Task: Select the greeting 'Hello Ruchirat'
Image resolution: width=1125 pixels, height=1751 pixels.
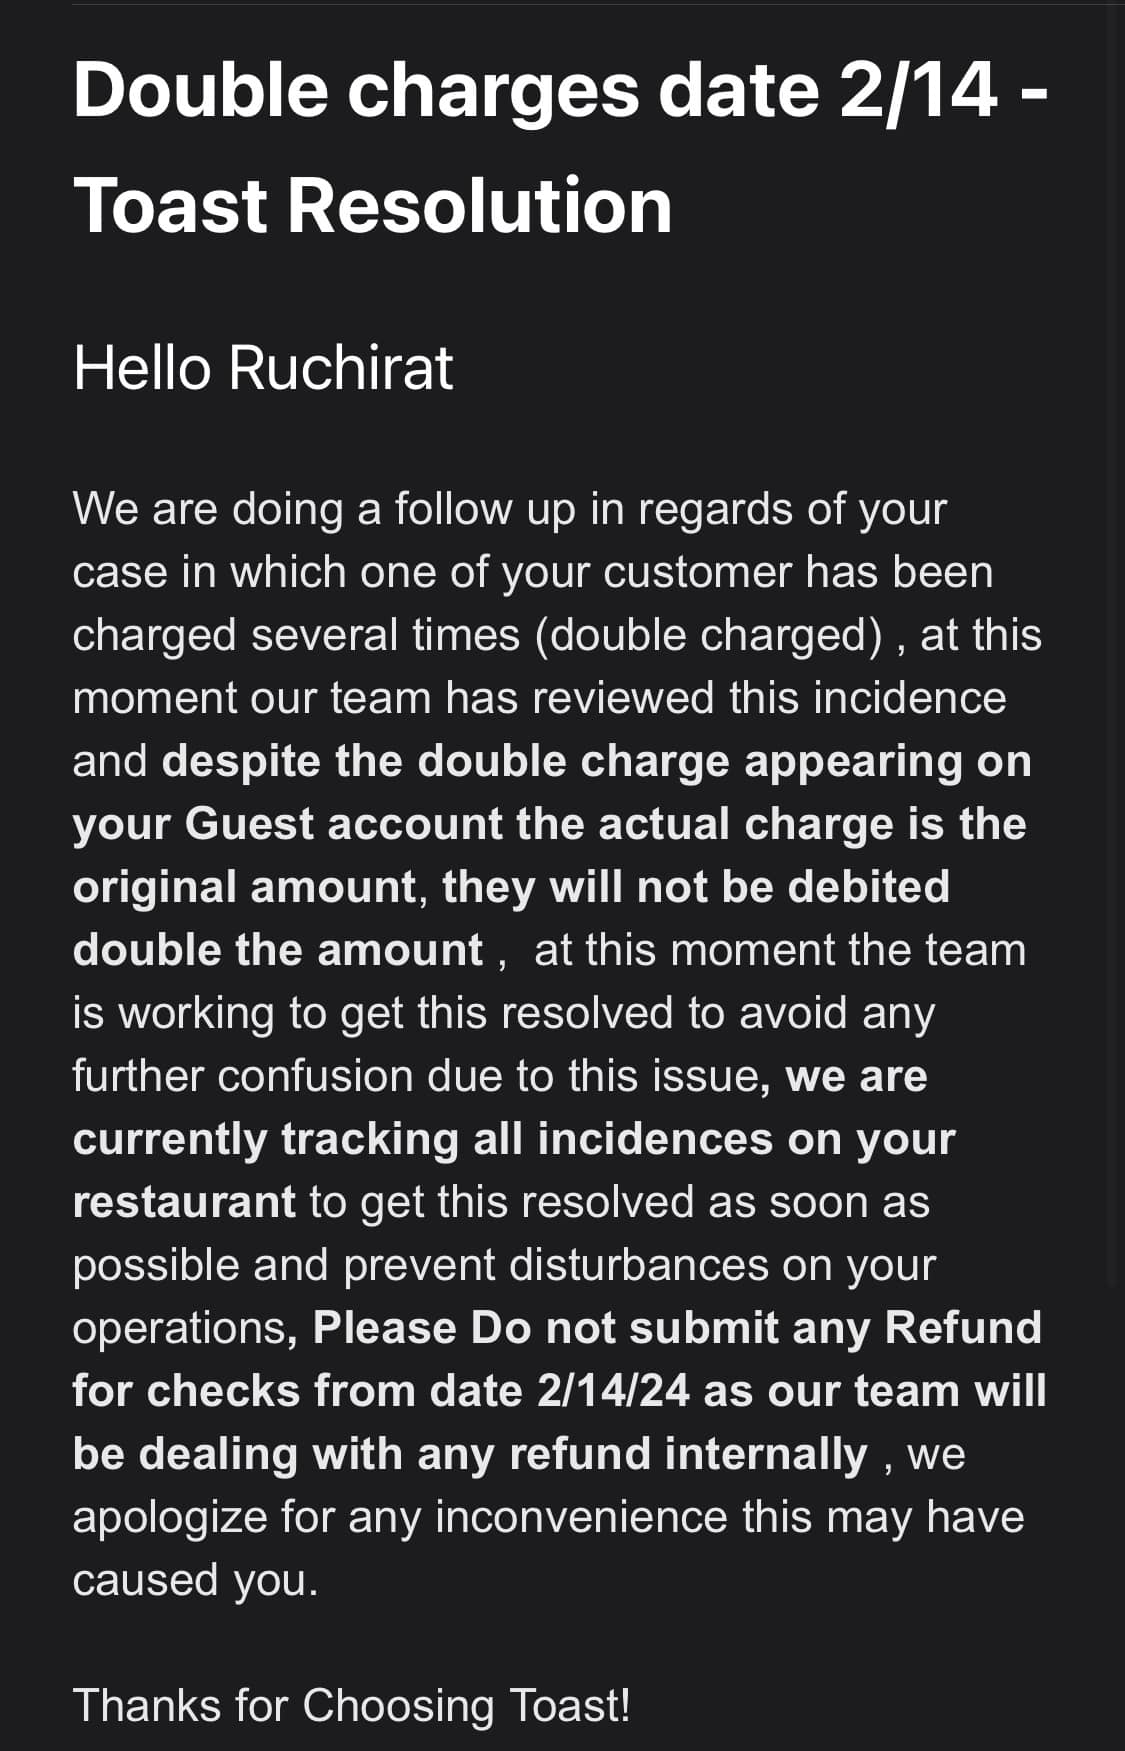Action: (263, 368)
